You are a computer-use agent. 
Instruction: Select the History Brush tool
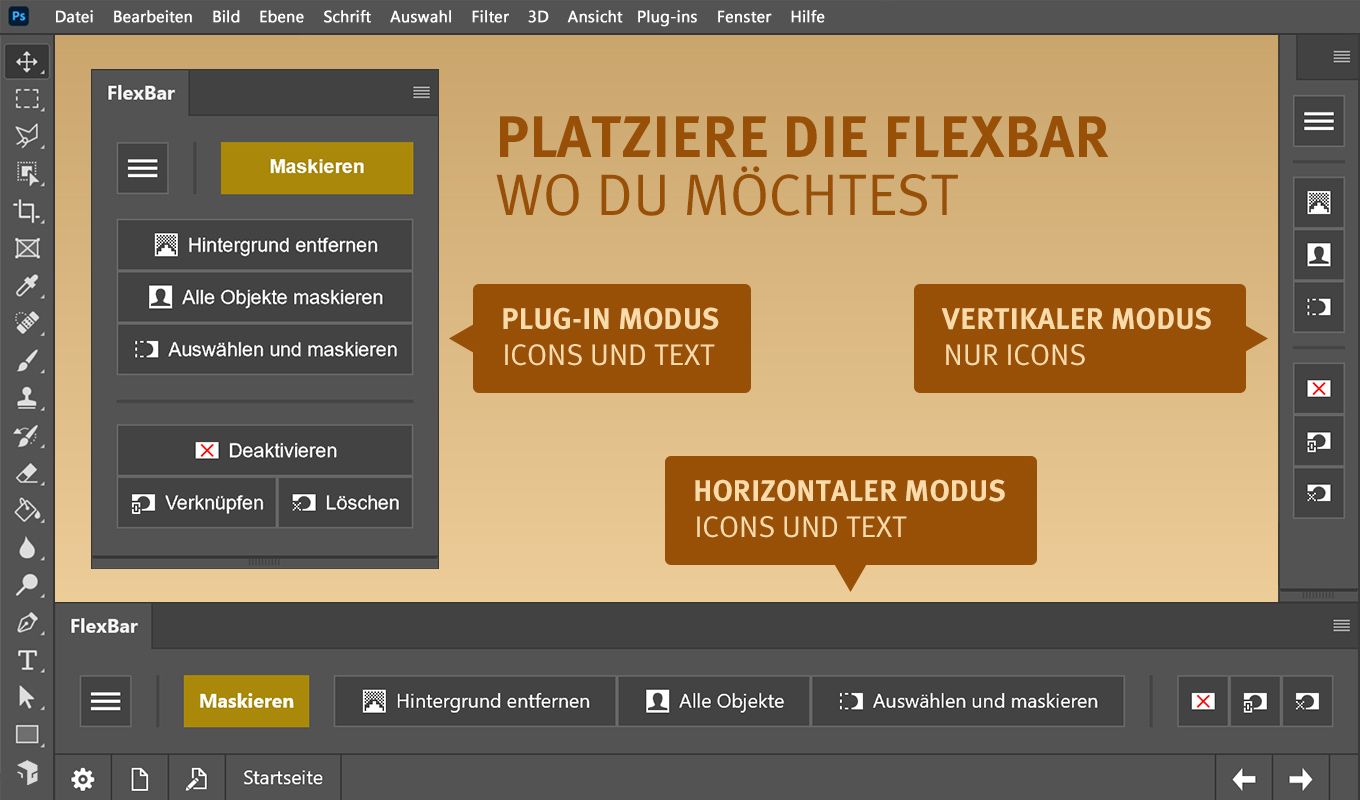[x=27, y=435]
